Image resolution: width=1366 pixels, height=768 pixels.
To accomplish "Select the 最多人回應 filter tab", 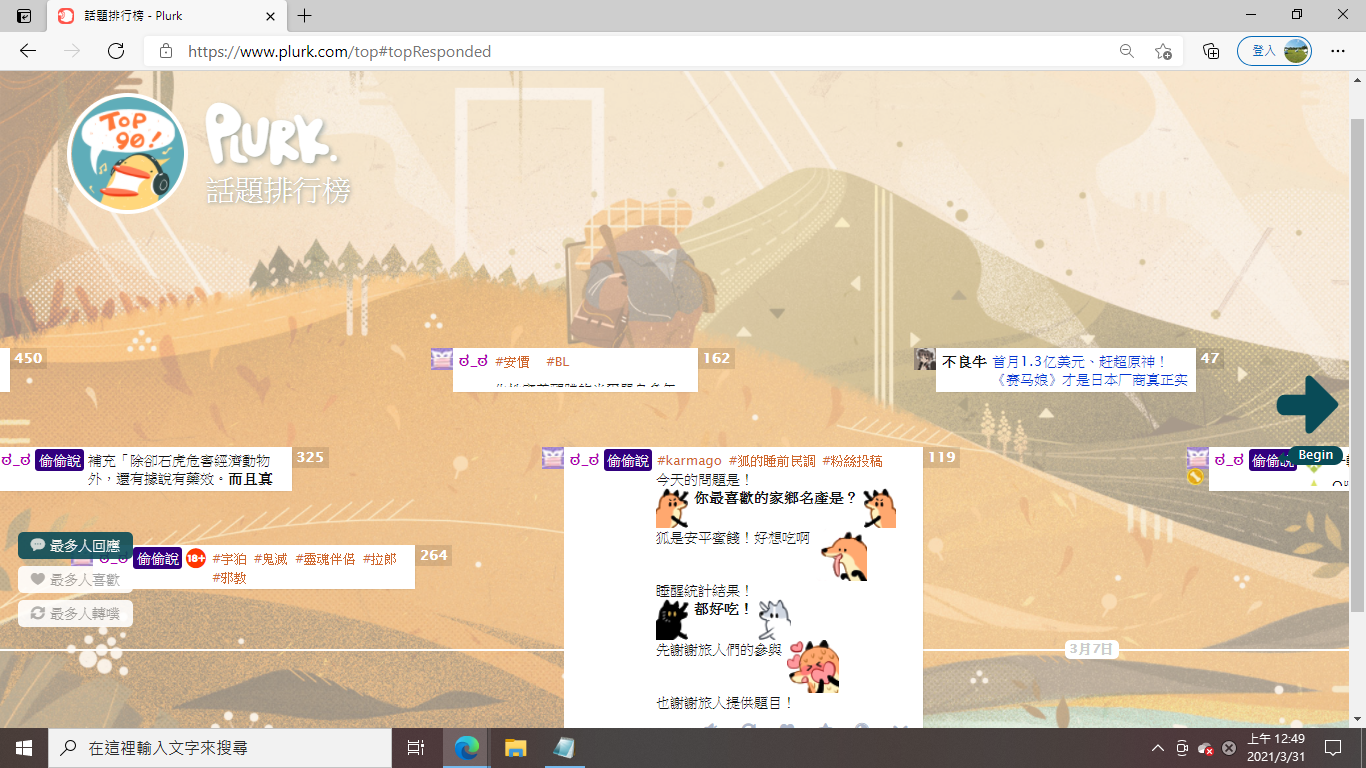I will click(75, 545).
